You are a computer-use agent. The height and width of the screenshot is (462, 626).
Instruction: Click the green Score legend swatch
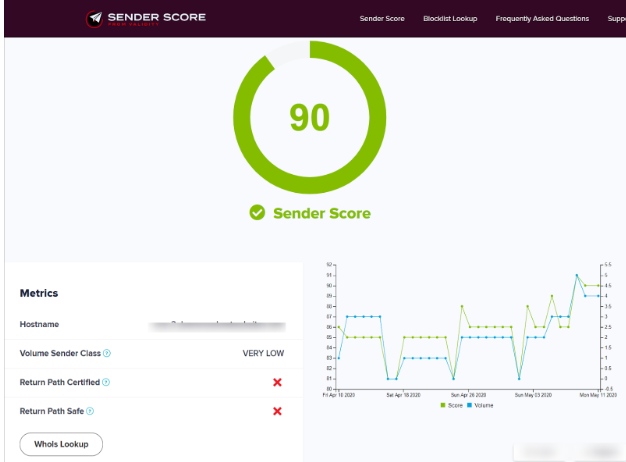pyautogui.click(x=443, y=405)
